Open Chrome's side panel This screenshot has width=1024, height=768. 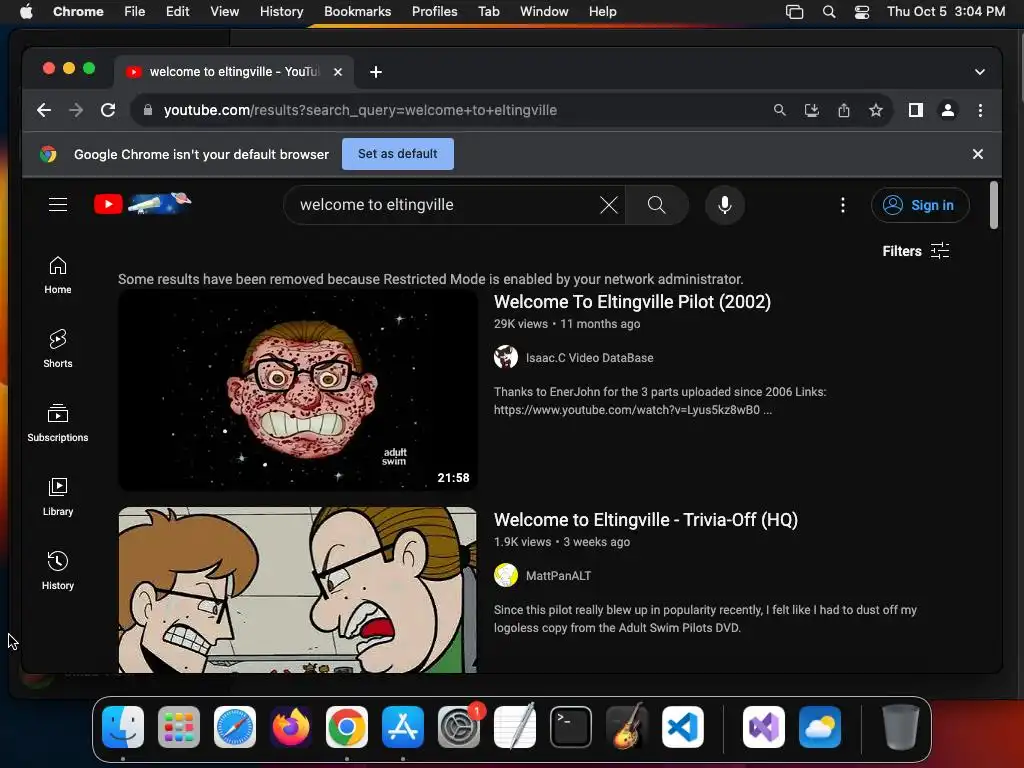click(x=916, y=110)
